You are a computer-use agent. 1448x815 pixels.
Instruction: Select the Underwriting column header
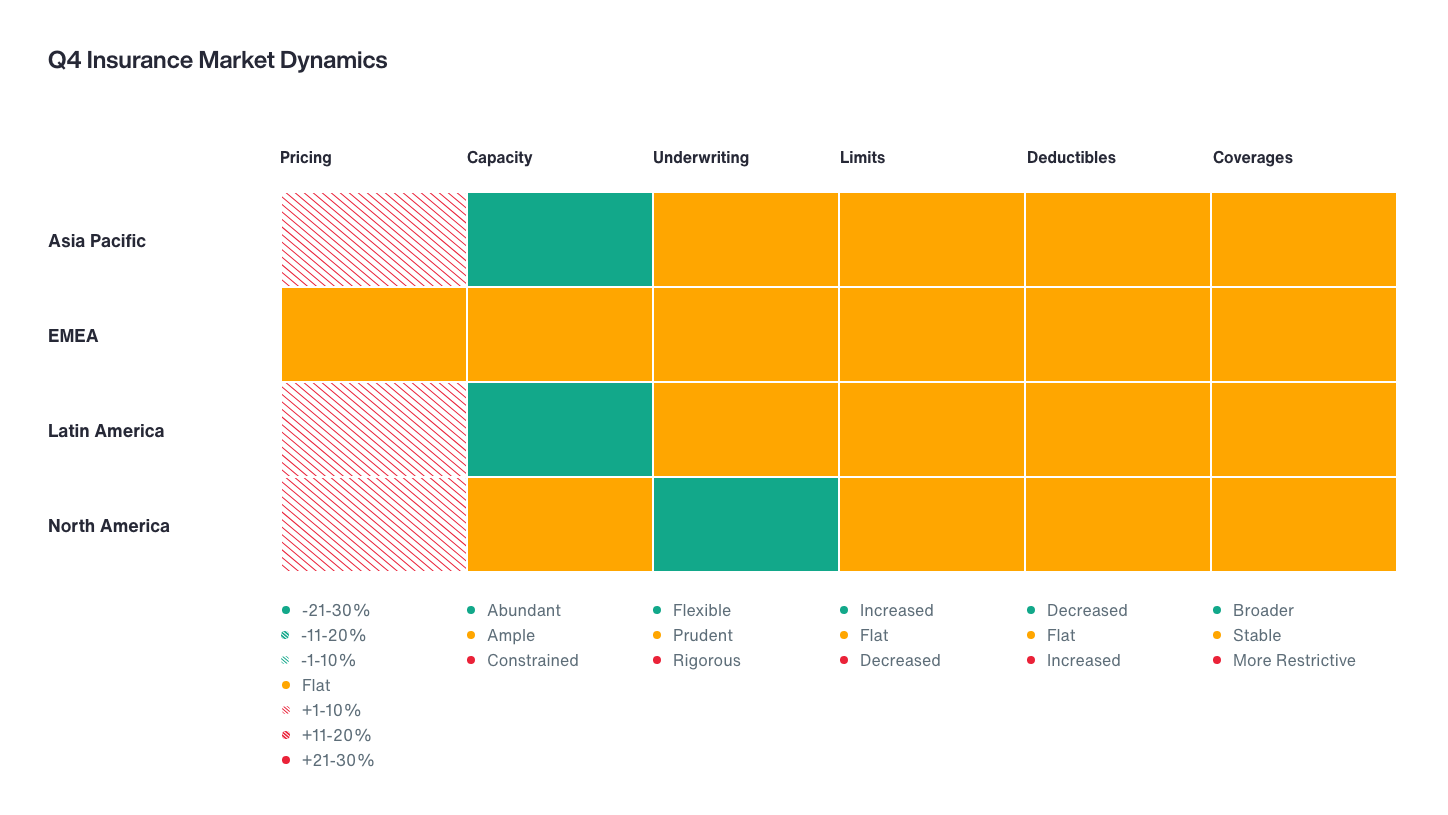[x=700, y=157]
